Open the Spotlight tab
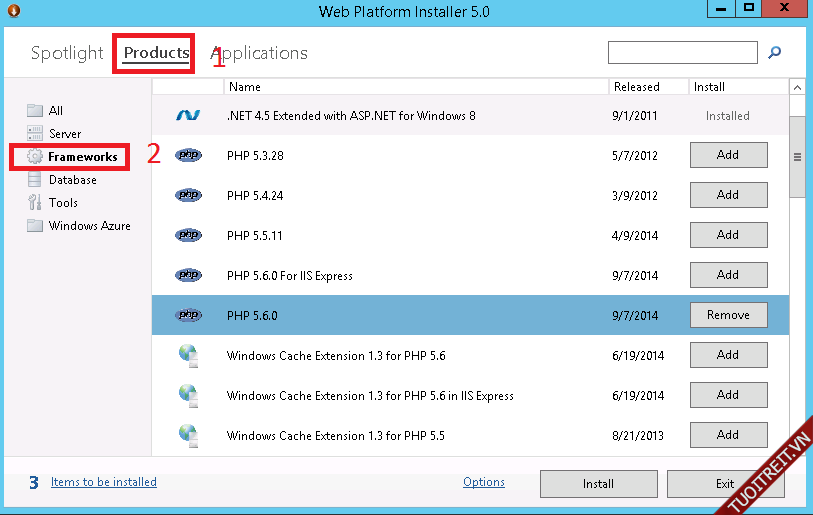Viewport: 813px width, 515px height. click(x=67, y=53)
